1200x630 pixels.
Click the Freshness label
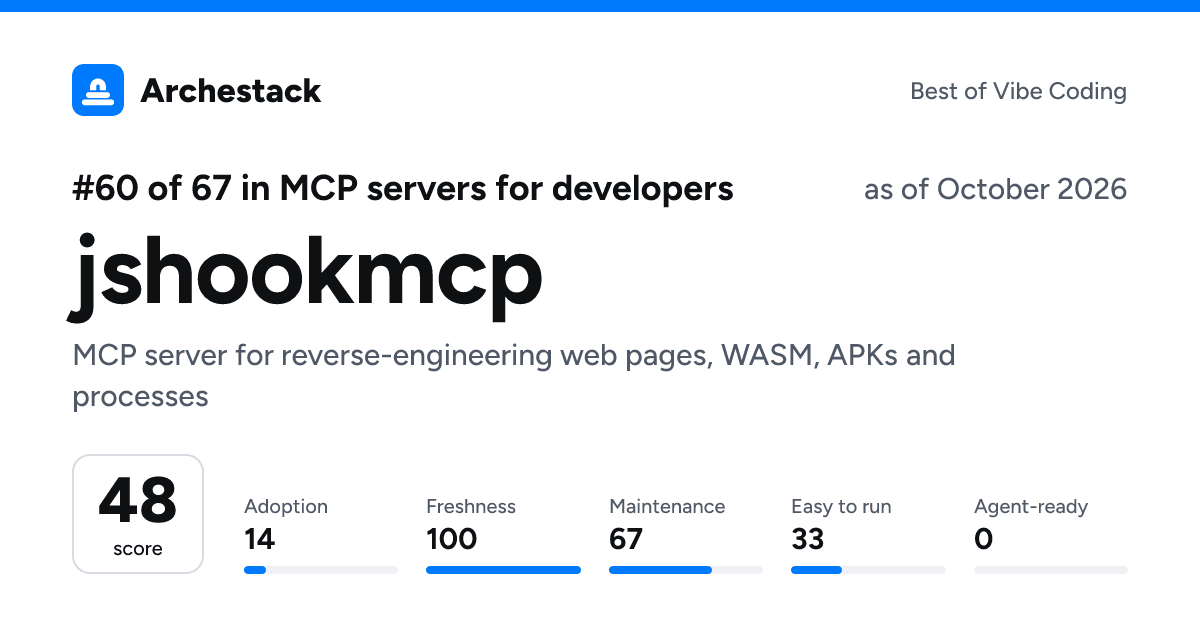click(471, 507)
